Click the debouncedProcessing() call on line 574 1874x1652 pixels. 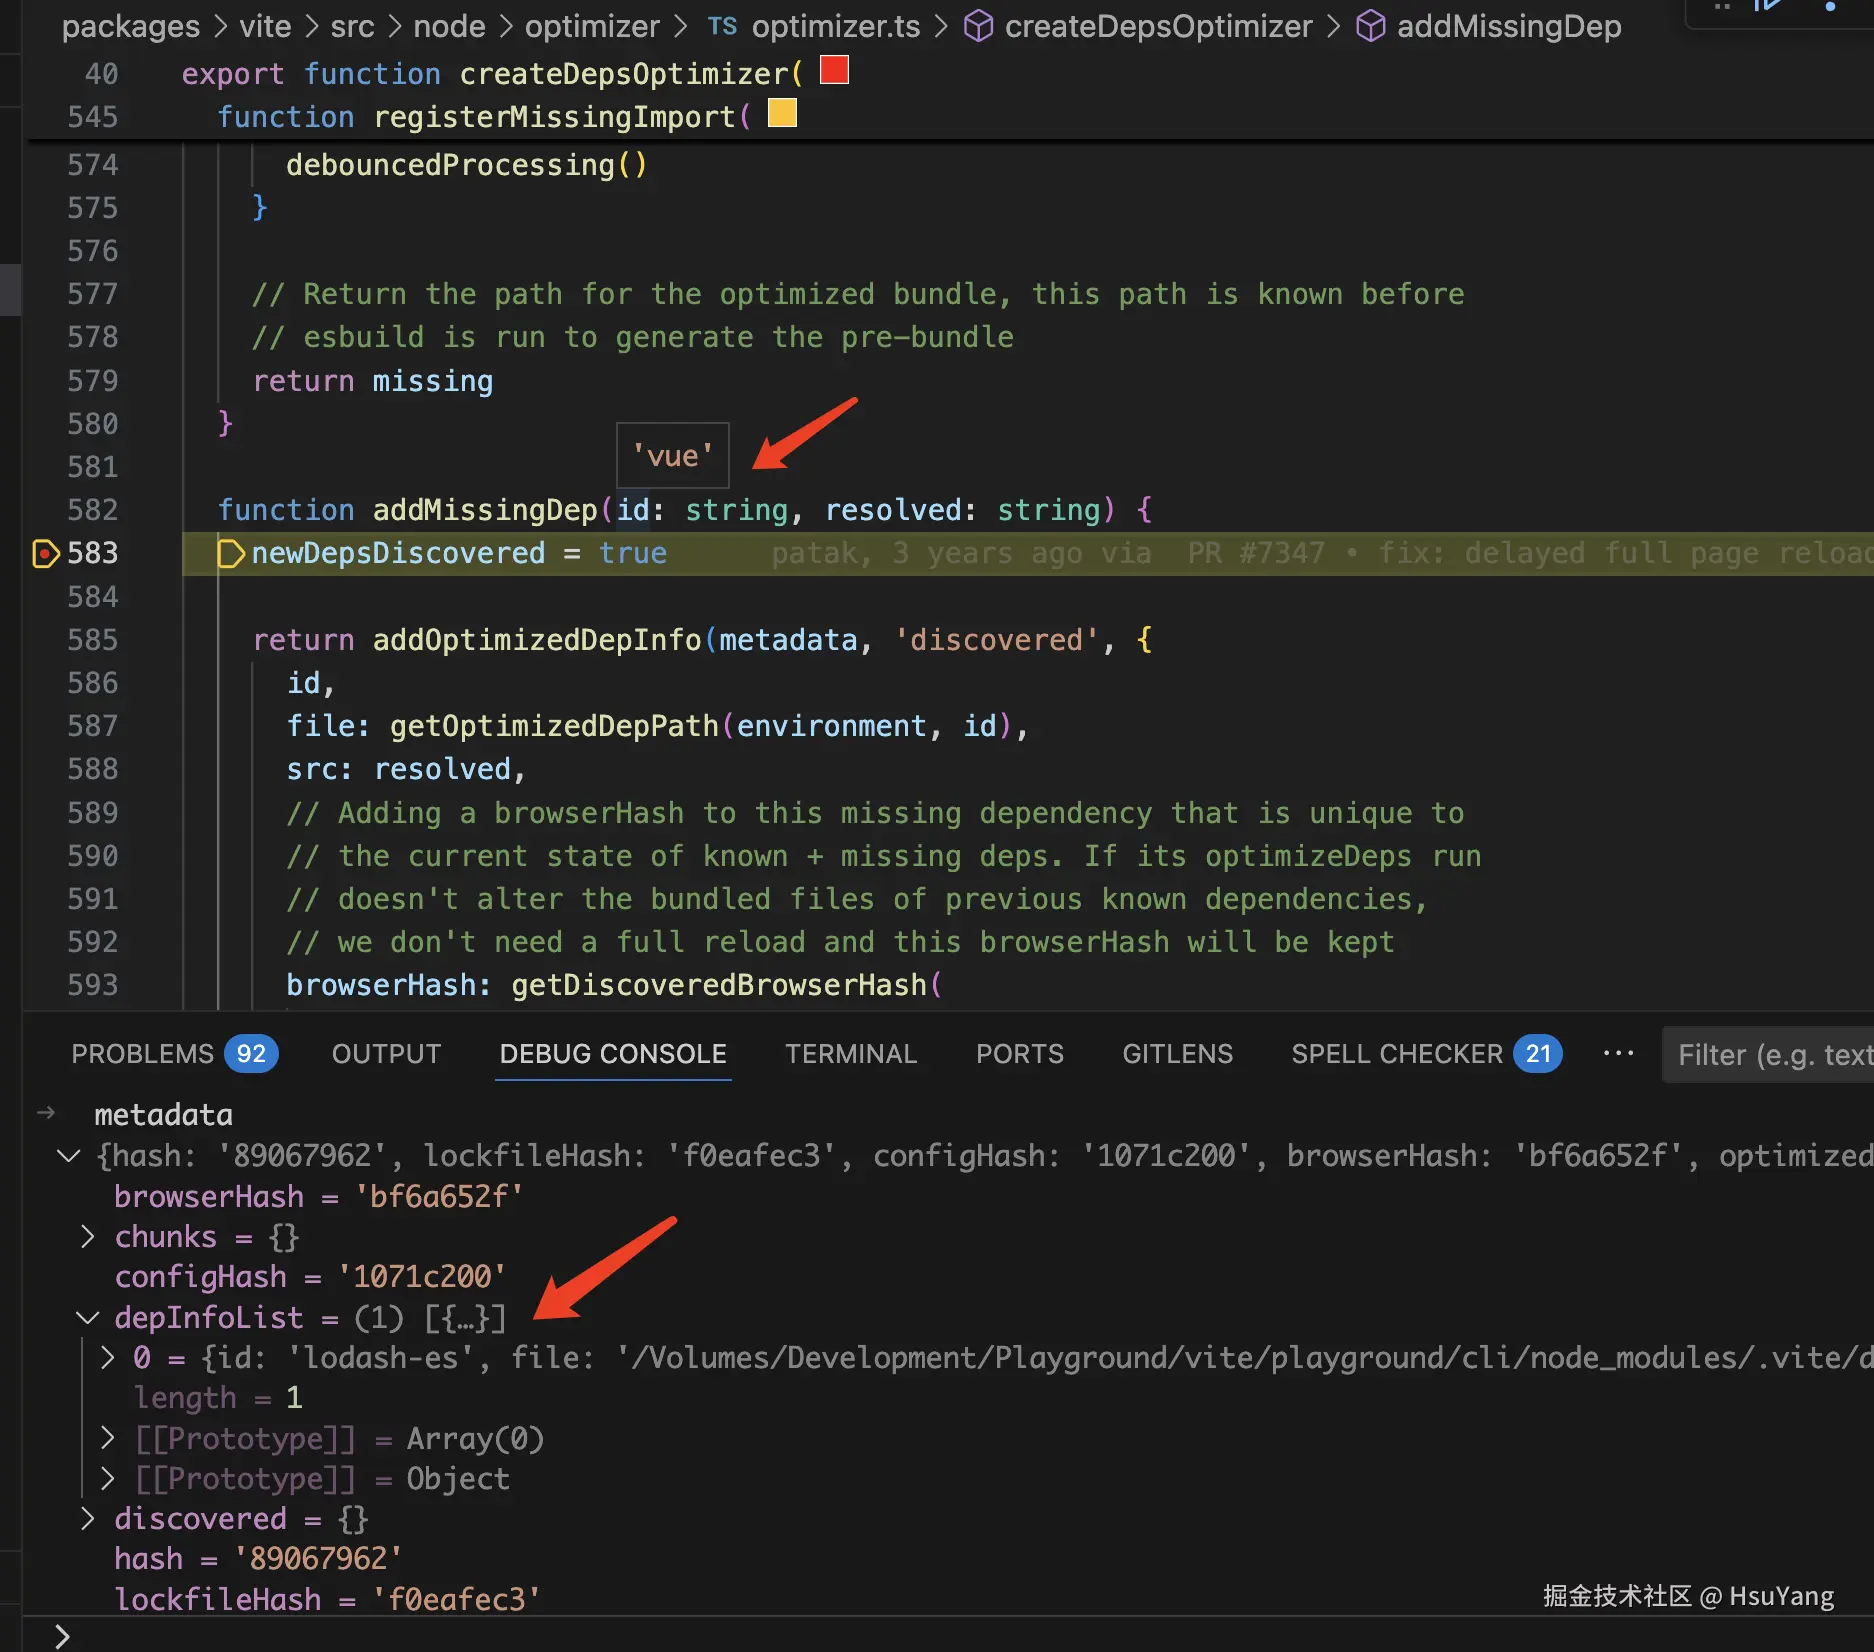[467, 165]
